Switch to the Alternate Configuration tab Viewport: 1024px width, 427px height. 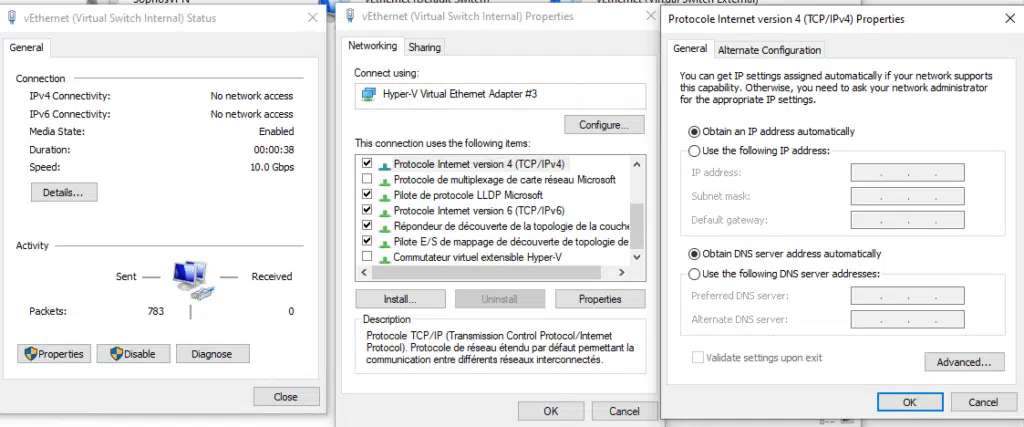click(769, 50)
